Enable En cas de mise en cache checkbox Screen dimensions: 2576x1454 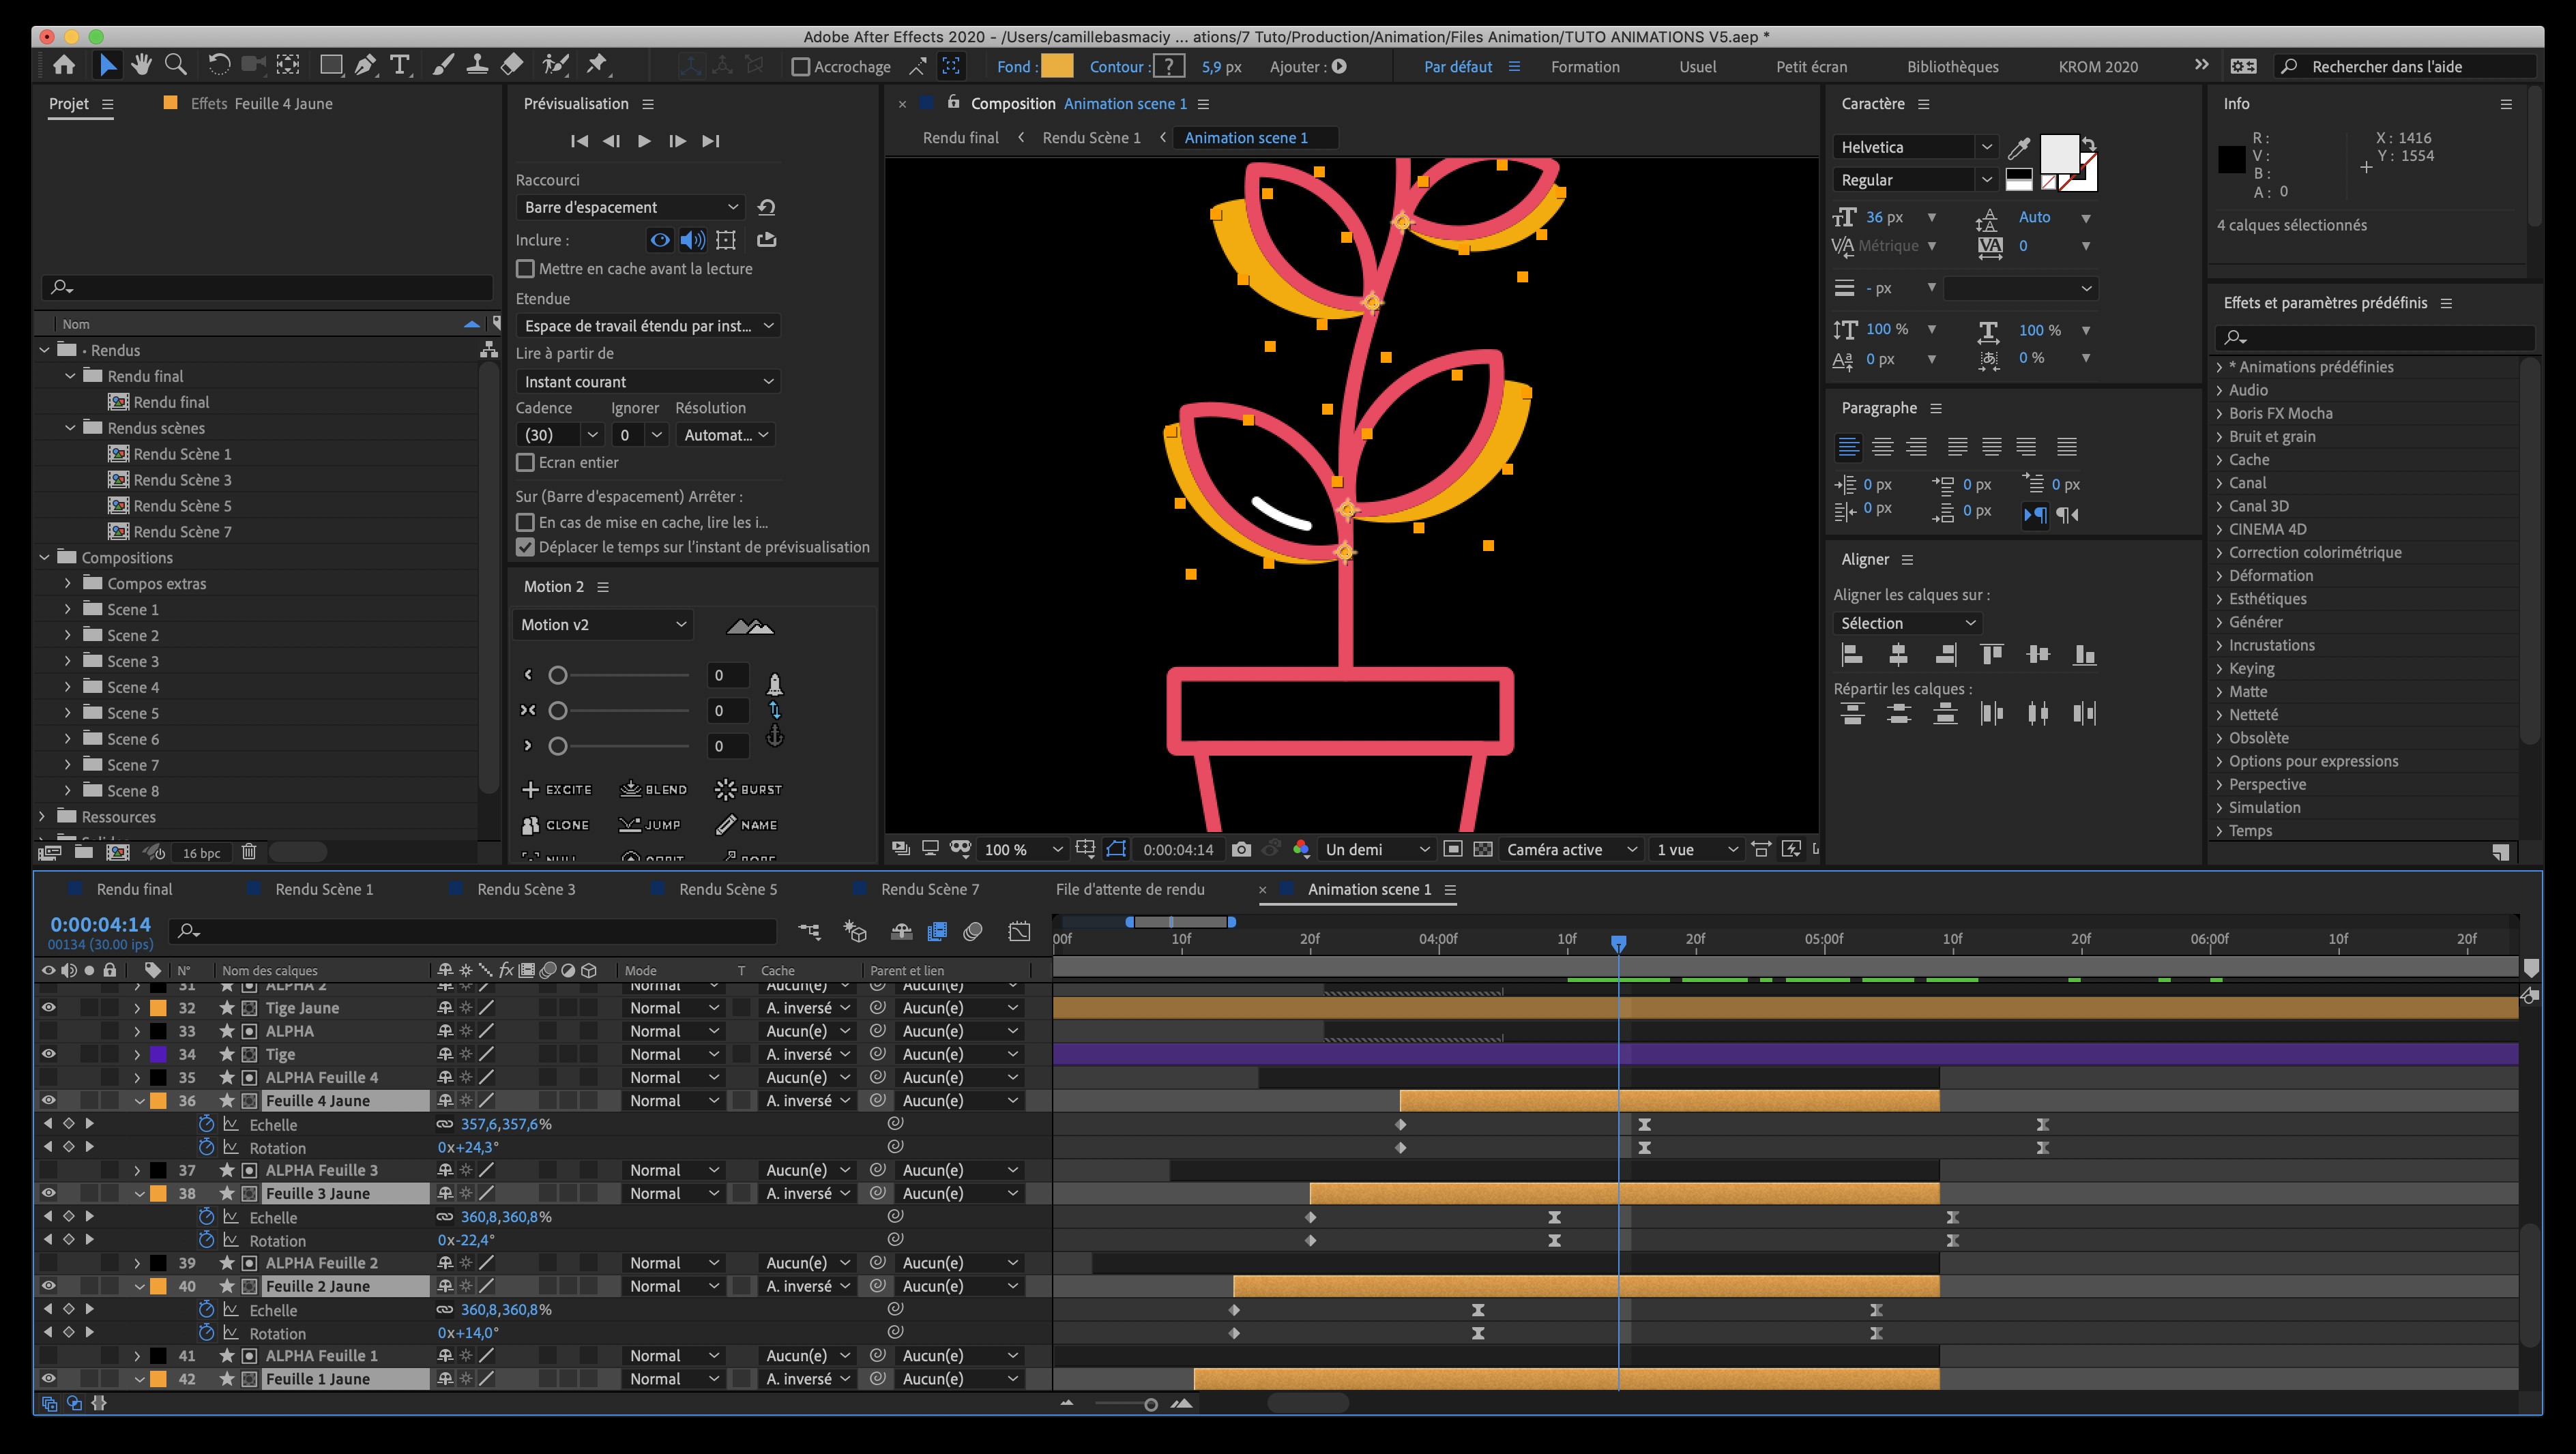point(525,522)
